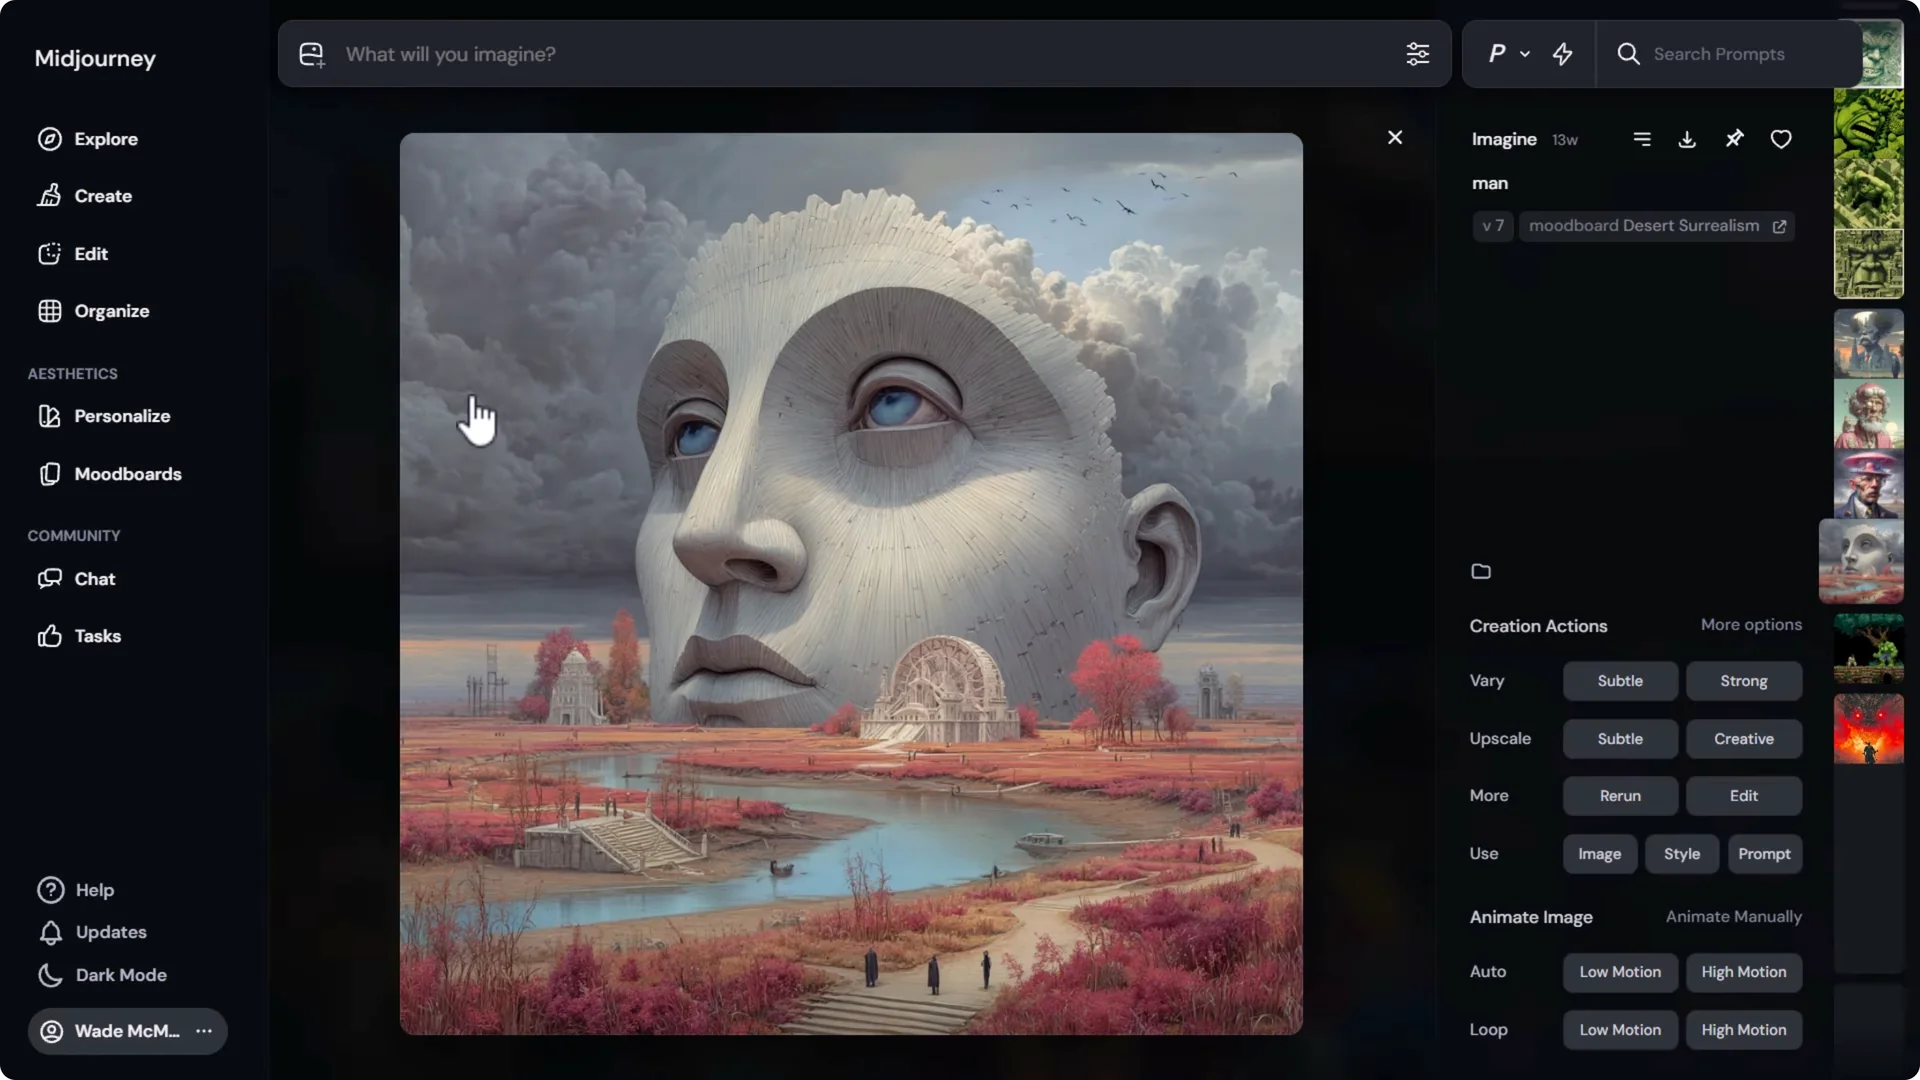
Task: Open moodboard Desert Surrealism external link
Action: pyautogui.click(x=1780, y=226)
